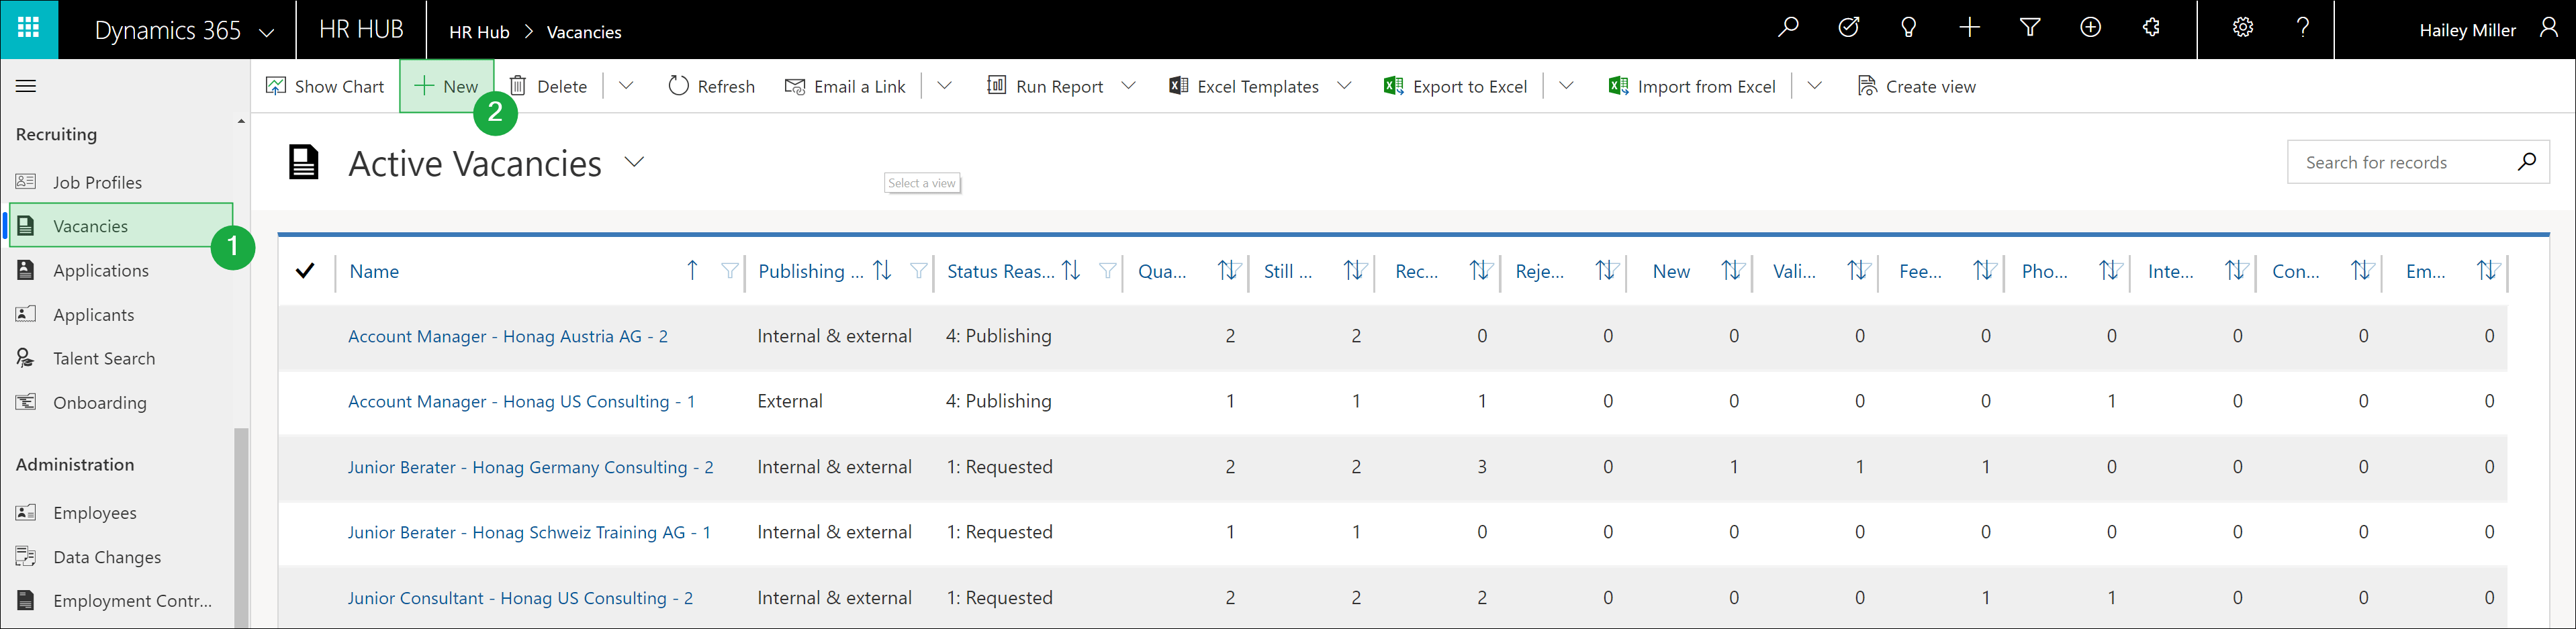Open the global search magnifier icon
This screenshot has height=629, width=2576.
click(x=1789, y=28)
